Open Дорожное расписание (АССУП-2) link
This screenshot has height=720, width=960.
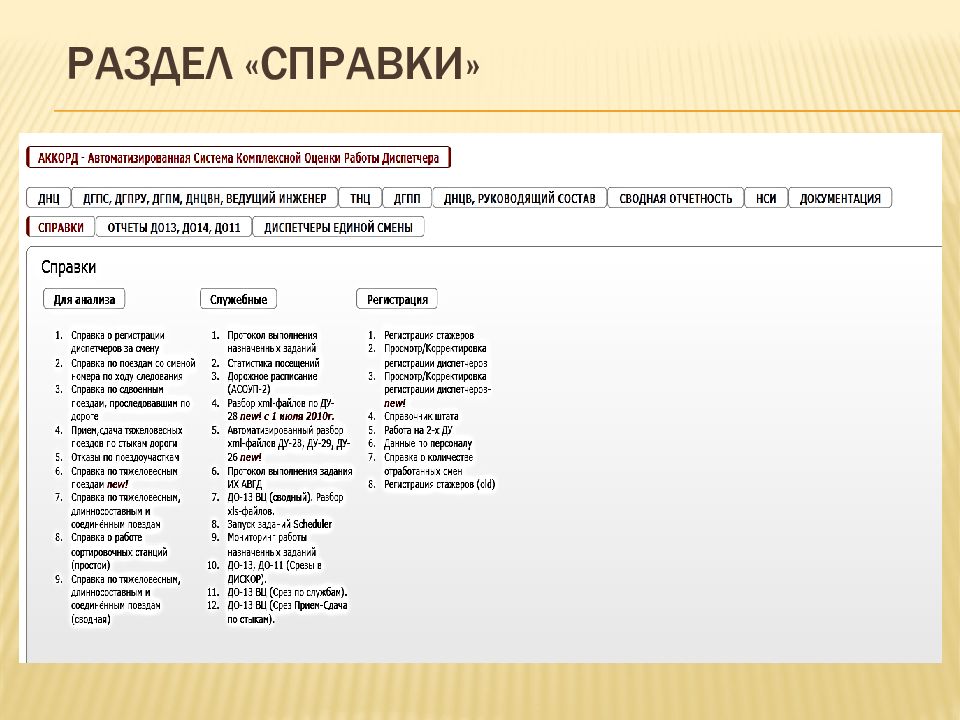pyautogui.click(x=272, y=382)
